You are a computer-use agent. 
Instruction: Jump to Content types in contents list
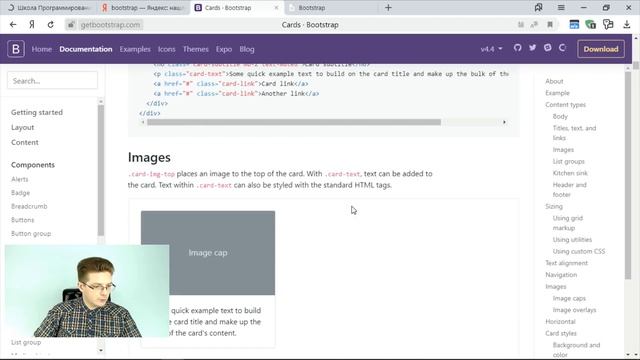point(565,105)
